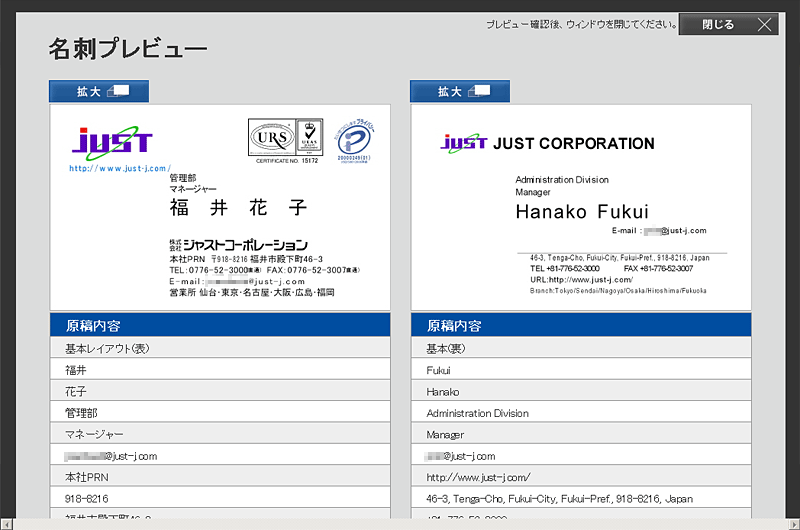Click the right 拡大 enlarge button
This screenshot has width=800, height=530.
[x=460, y=91]
